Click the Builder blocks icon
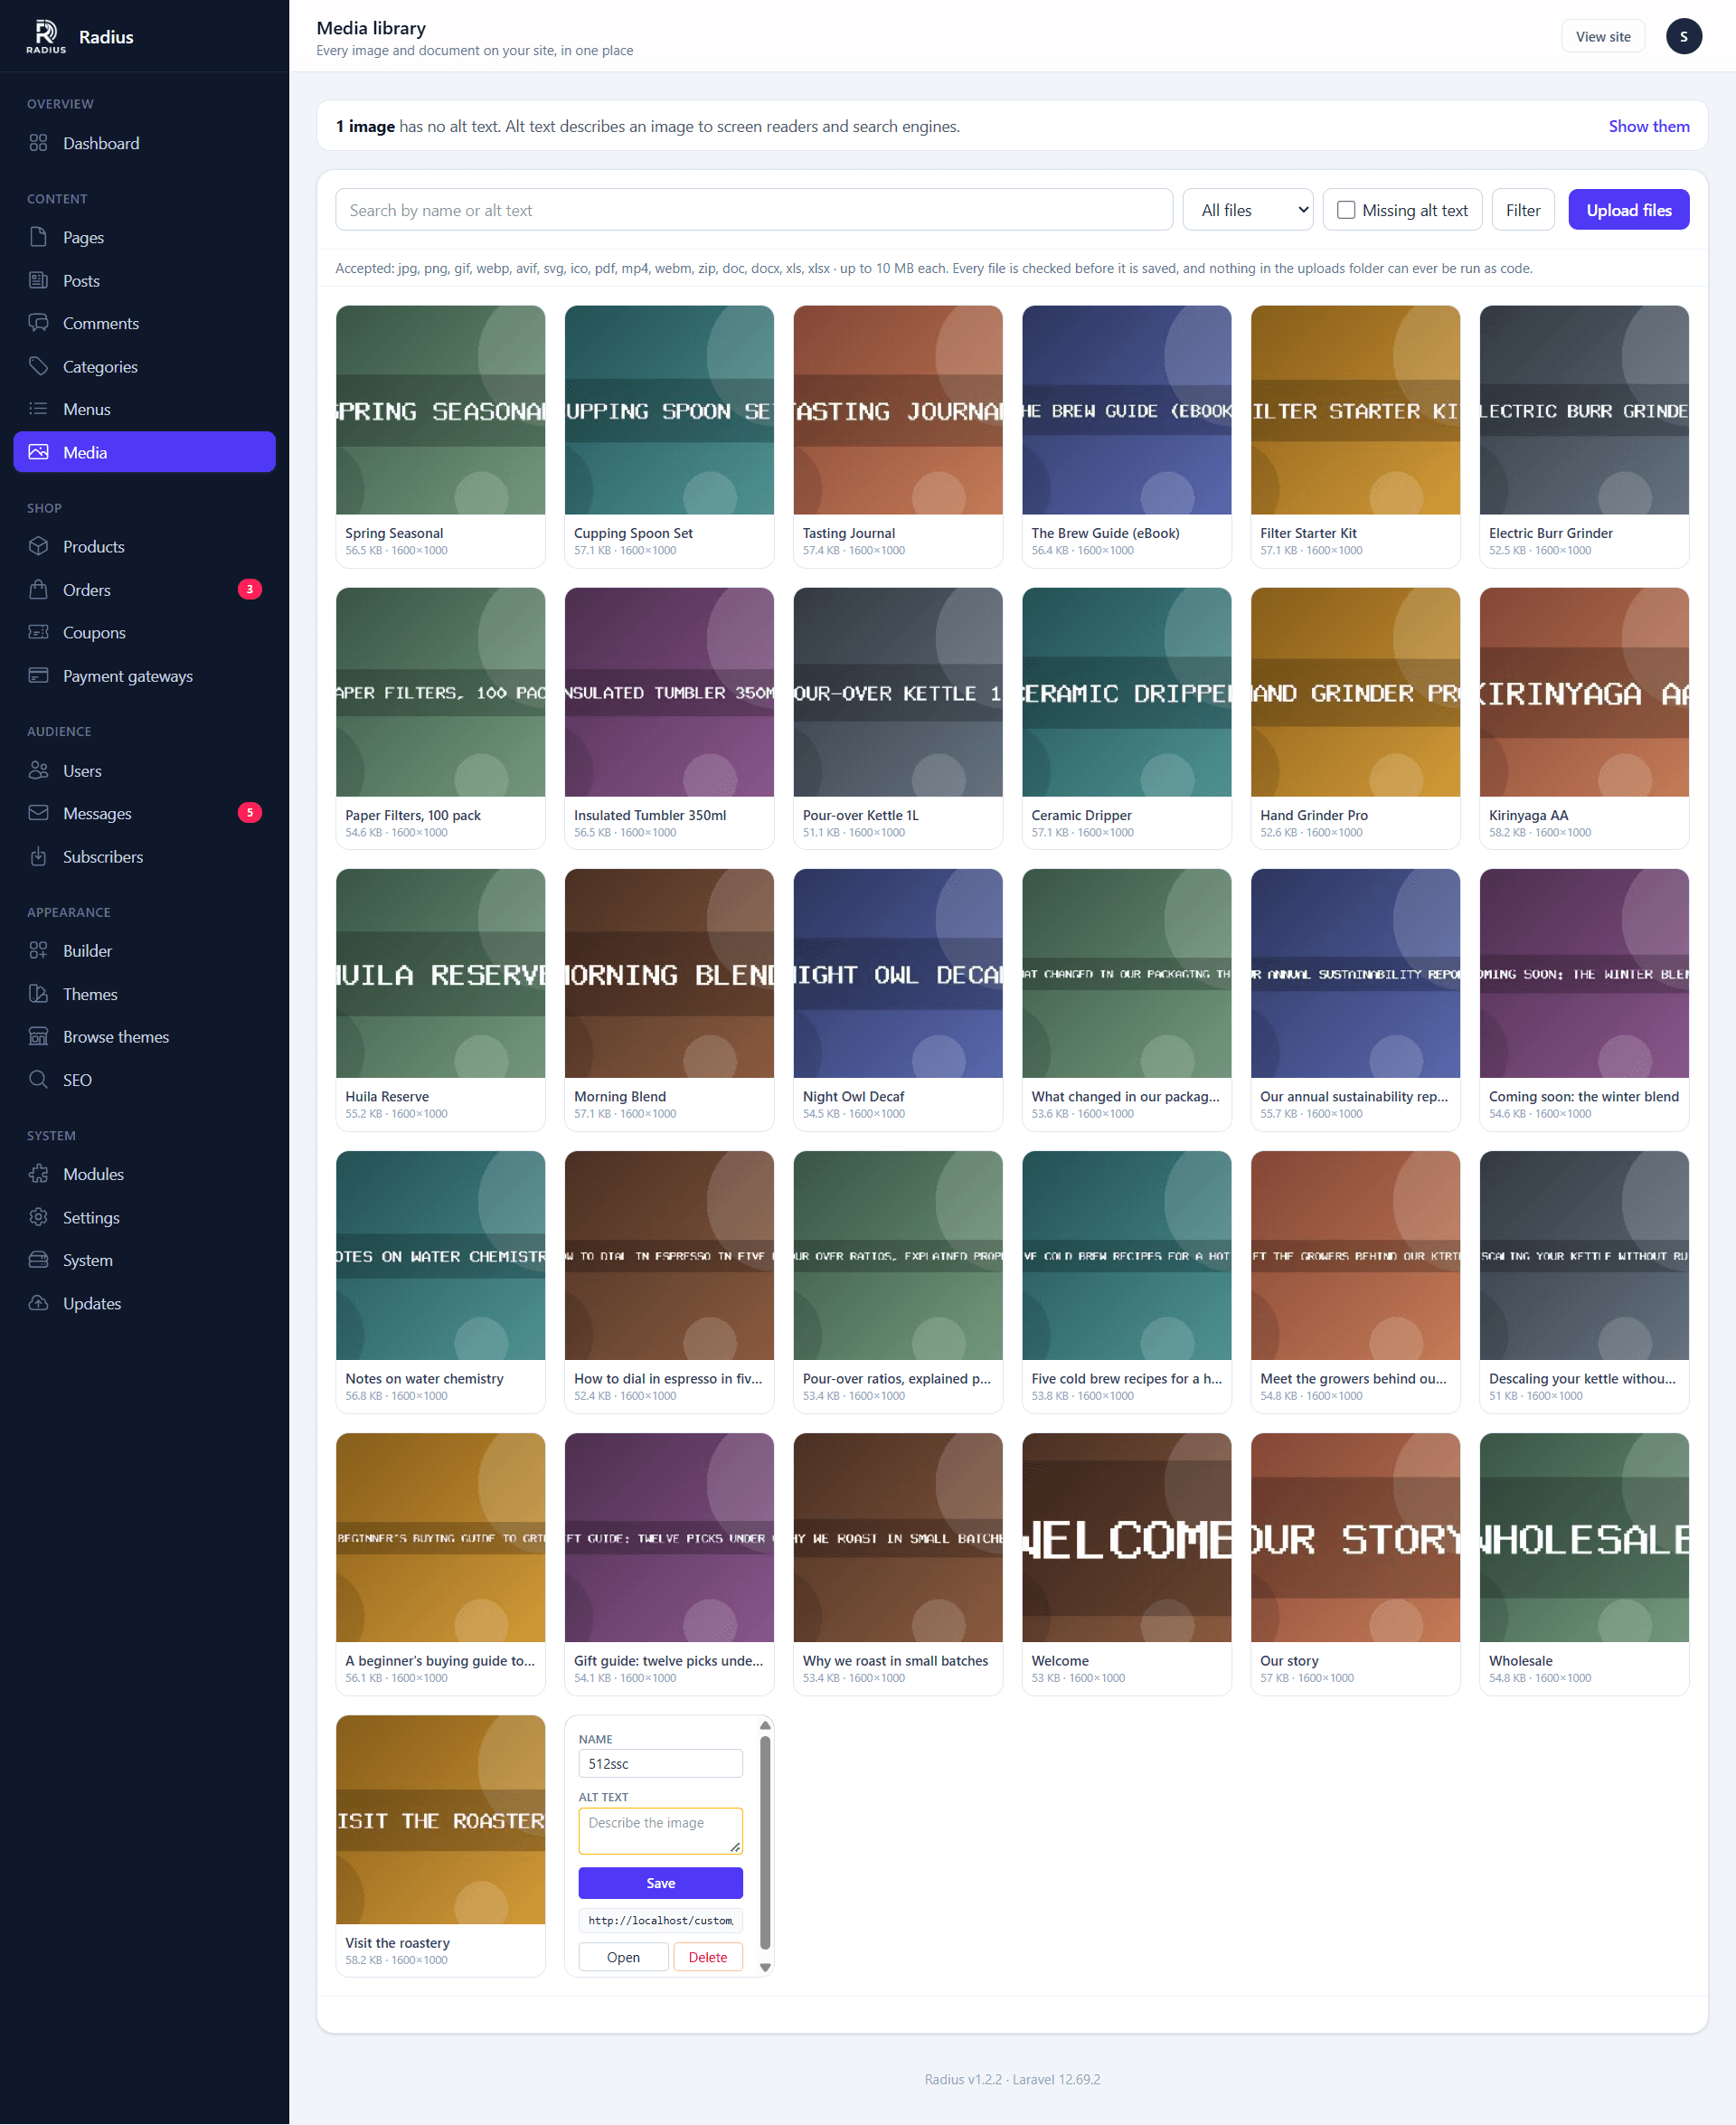This screenshot has height=2125, width=1736. click(x=38, y=950)
